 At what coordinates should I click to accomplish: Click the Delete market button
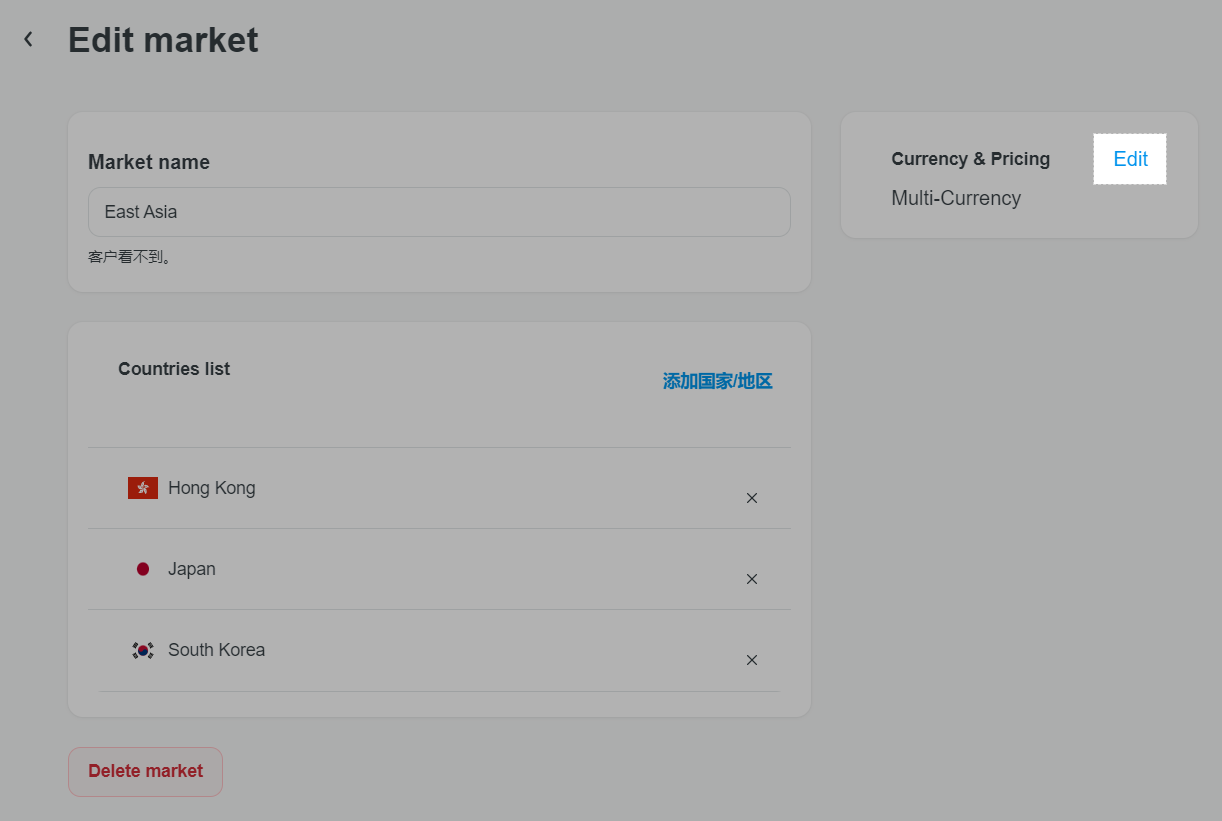pos(145,771)
